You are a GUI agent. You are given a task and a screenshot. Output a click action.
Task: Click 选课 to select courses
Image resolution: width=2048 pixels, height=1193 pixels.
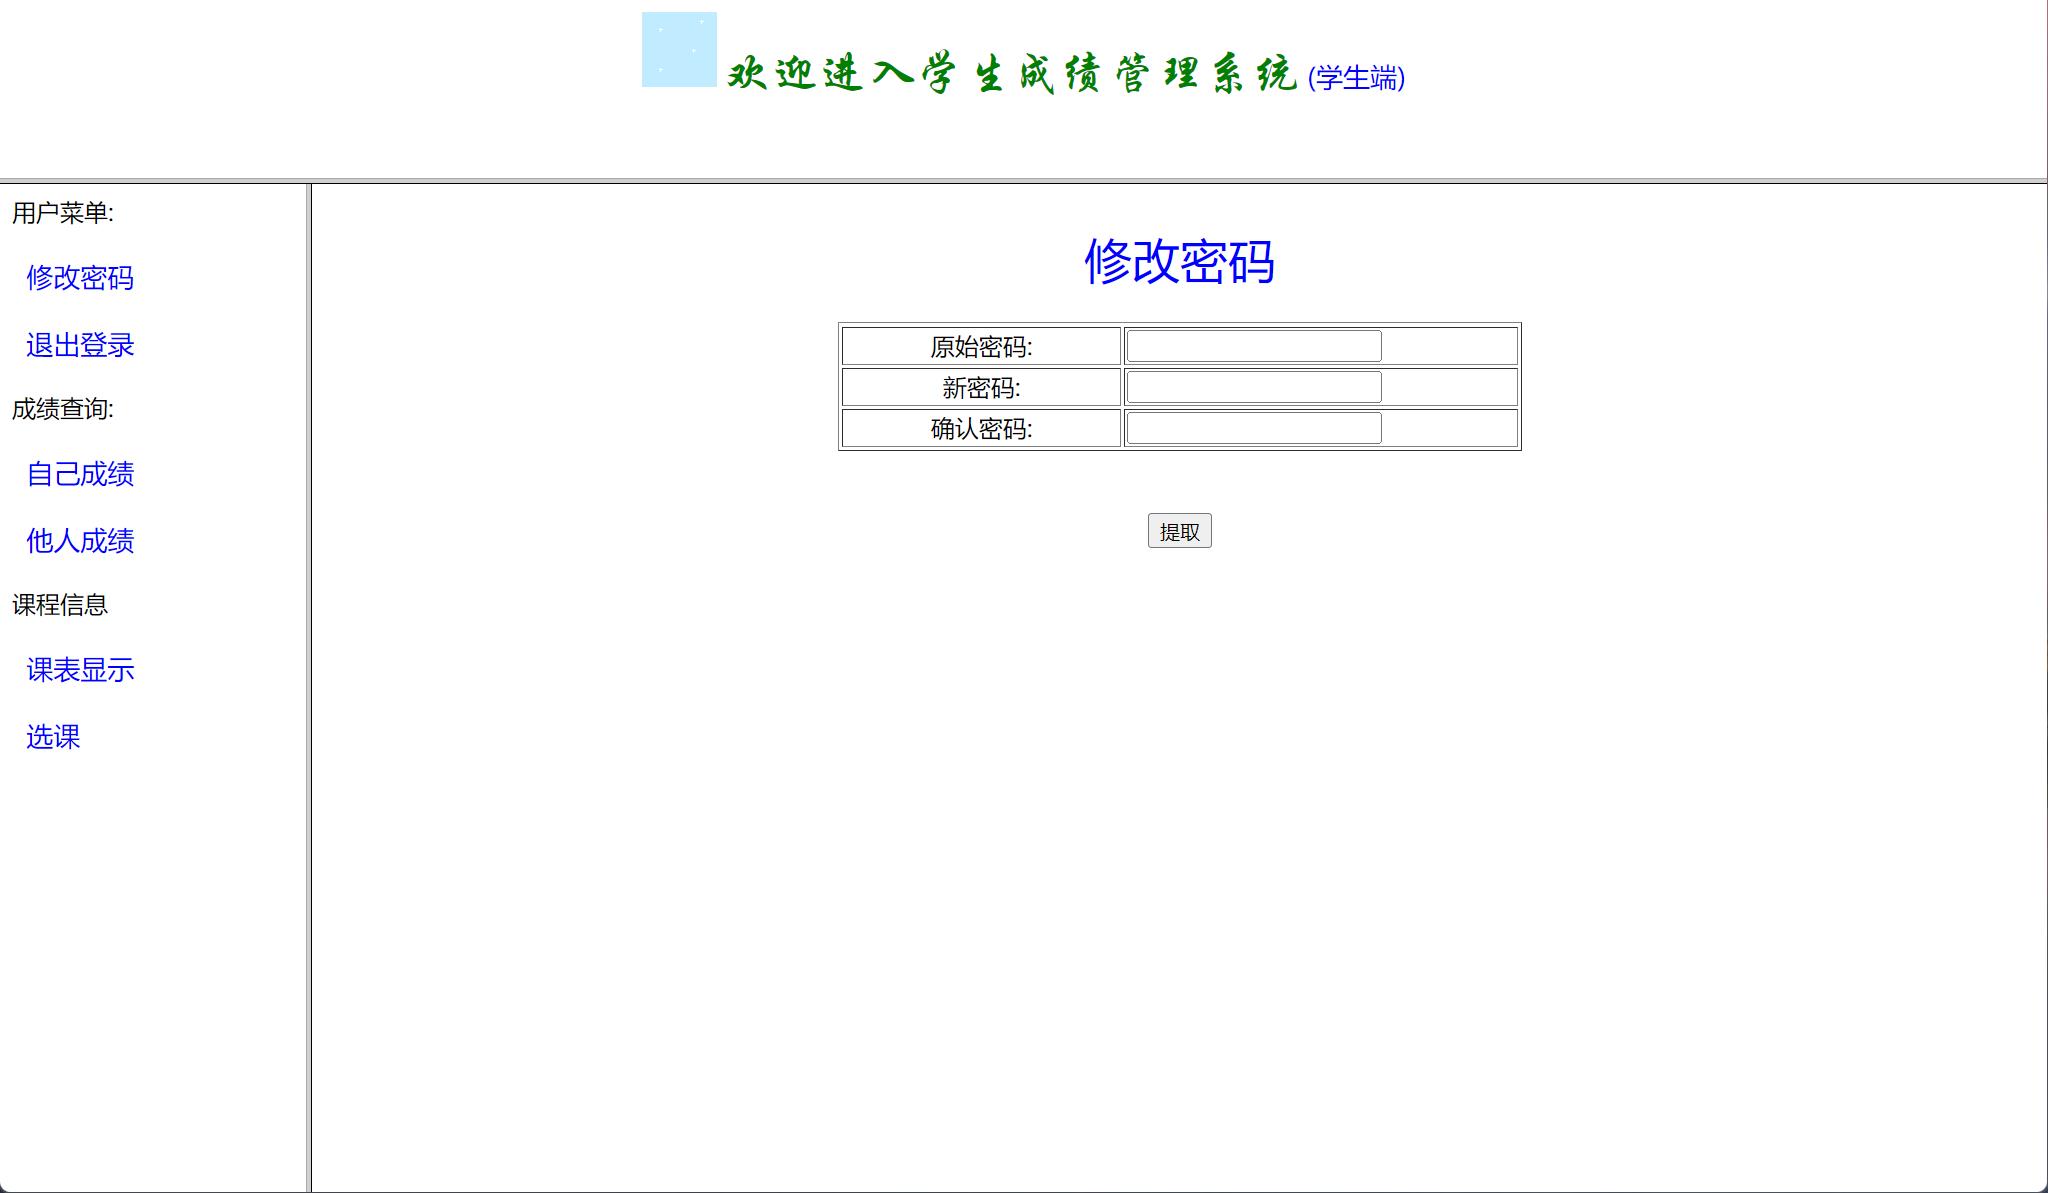click(52, 736)
